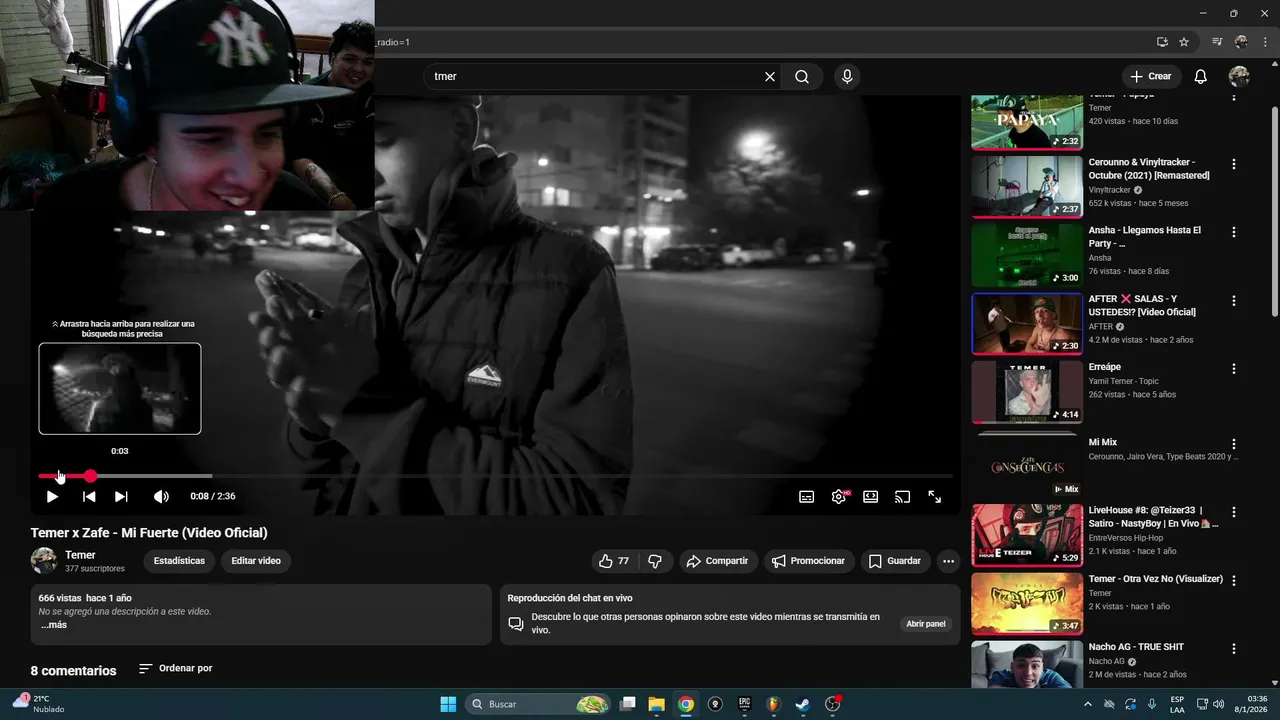The image size is (1280, 720).
Task: Start voice search with microphone
Action: 847,77
